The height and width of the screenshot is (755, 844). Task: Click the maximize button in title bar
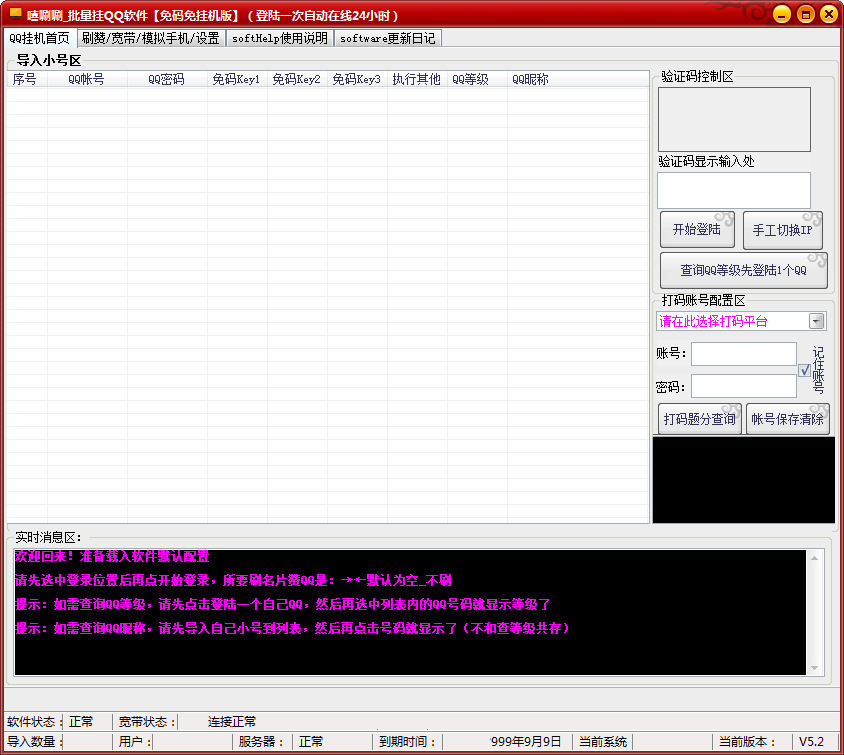806,14
